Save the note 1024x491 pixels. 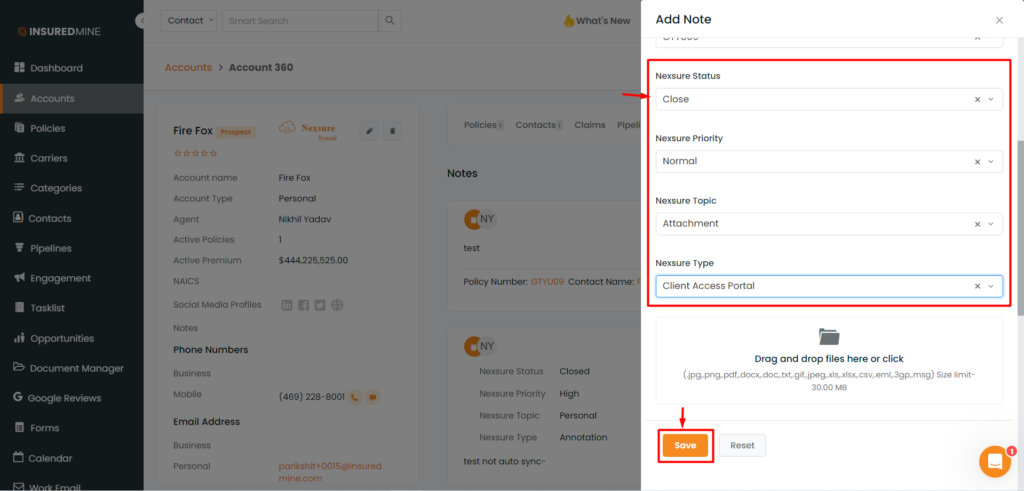685,445
